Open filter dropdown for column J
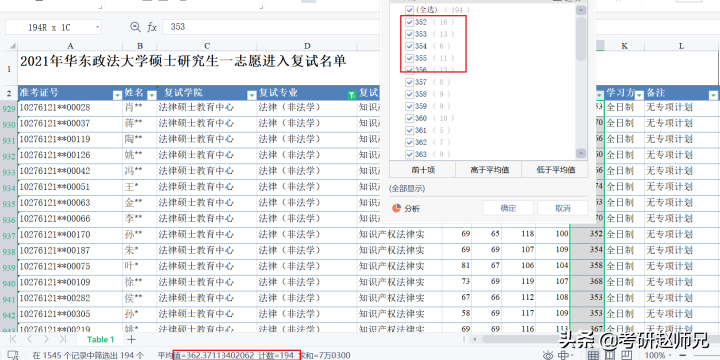The image size is (720, 360). [599, 95]
